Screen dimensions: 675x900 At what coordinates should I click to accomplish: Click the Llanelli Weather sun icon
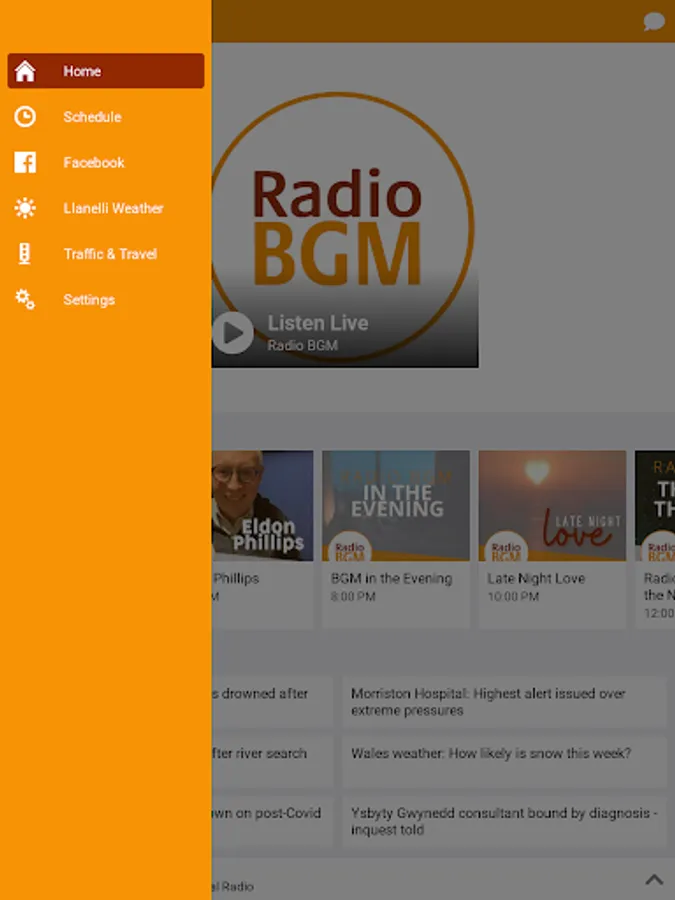[25, 208]
